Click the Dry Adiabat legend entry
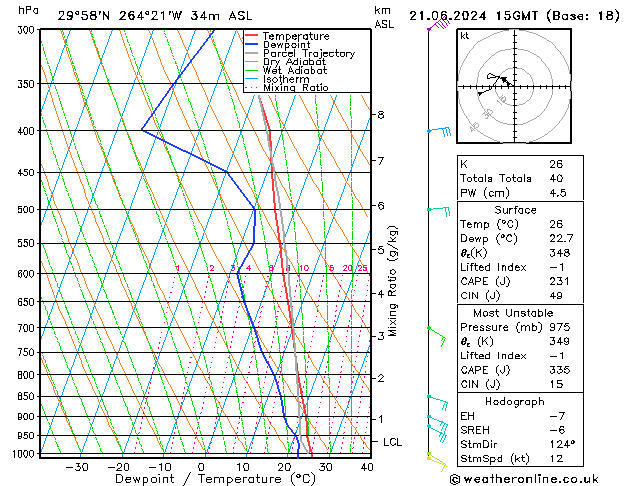Image resolution: width=629 pixels, height=486 pixels. [285, 62]
